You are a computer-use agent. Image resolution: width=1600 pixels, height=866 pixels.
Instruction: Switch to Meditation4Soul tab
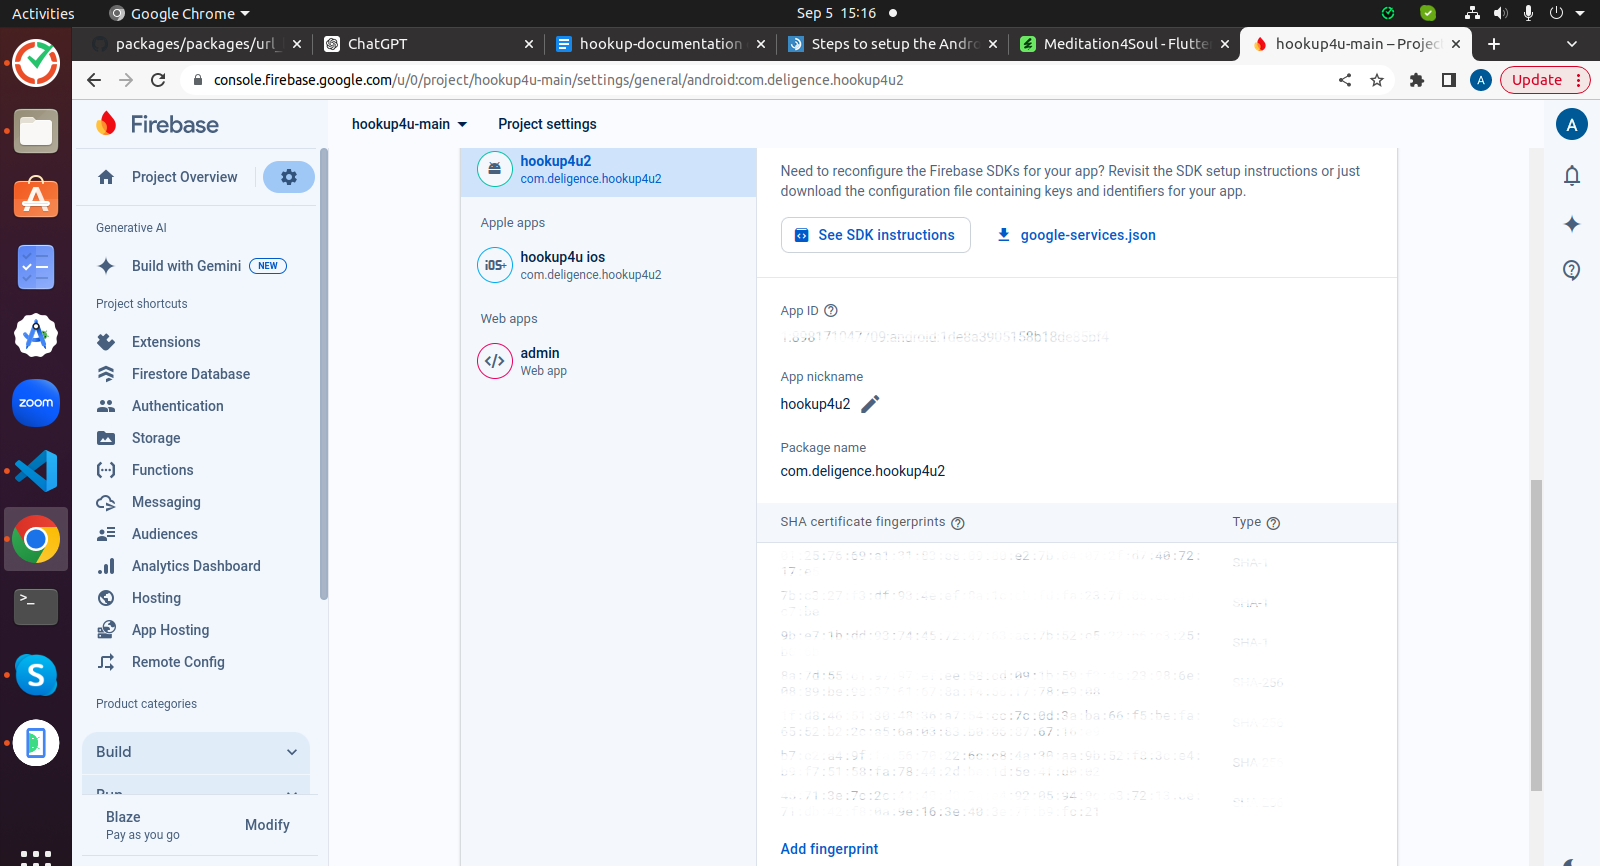point(1125,44)
